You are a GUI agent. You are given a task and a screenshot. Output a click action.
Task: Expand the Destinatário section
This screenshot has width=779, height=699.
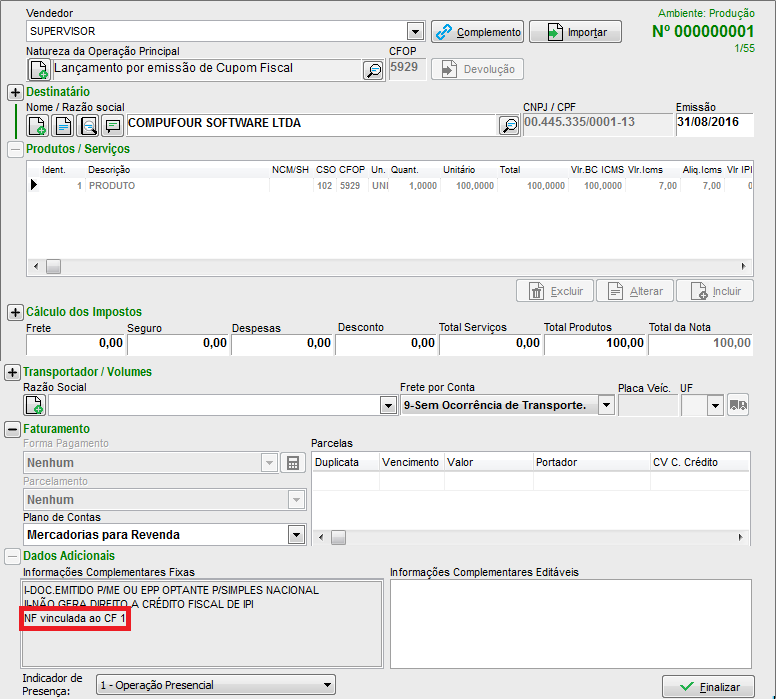[15, 92]
